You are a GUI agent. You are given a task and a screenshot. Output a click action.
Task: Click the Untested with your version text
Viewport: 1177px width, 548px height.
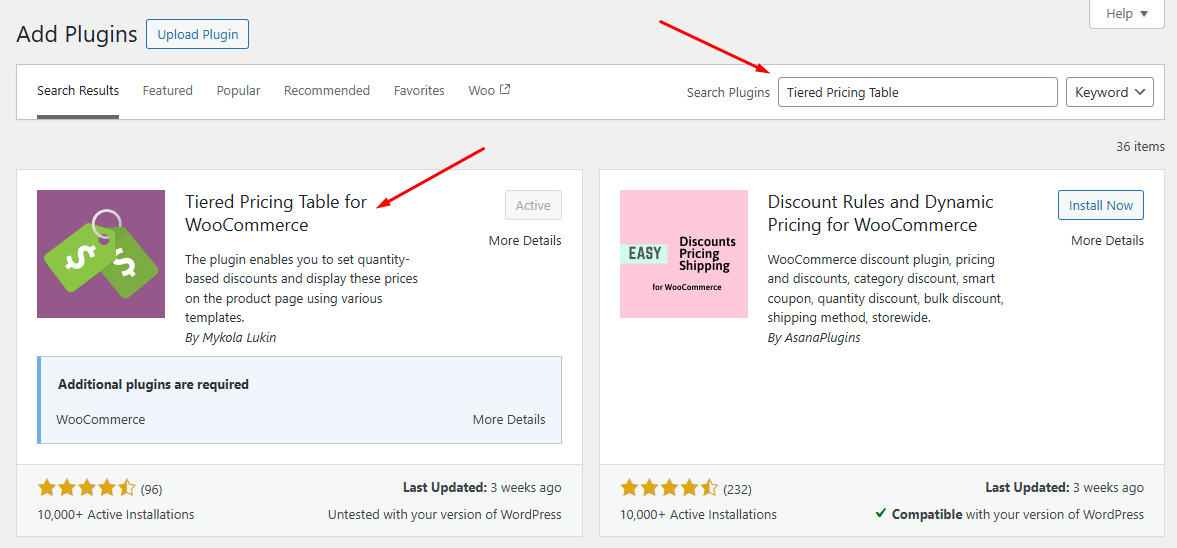[444, 514]
